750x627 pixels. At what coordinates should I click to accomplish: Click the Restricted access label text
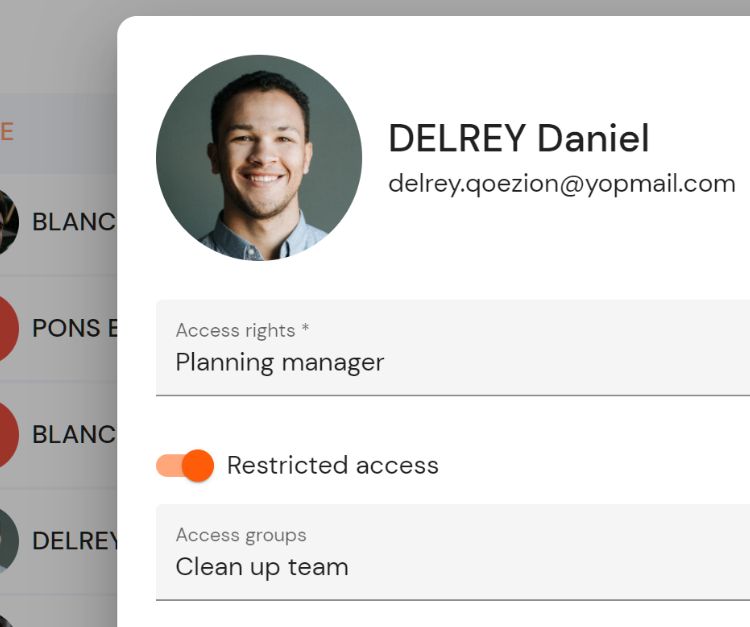[x=333, y=465]
